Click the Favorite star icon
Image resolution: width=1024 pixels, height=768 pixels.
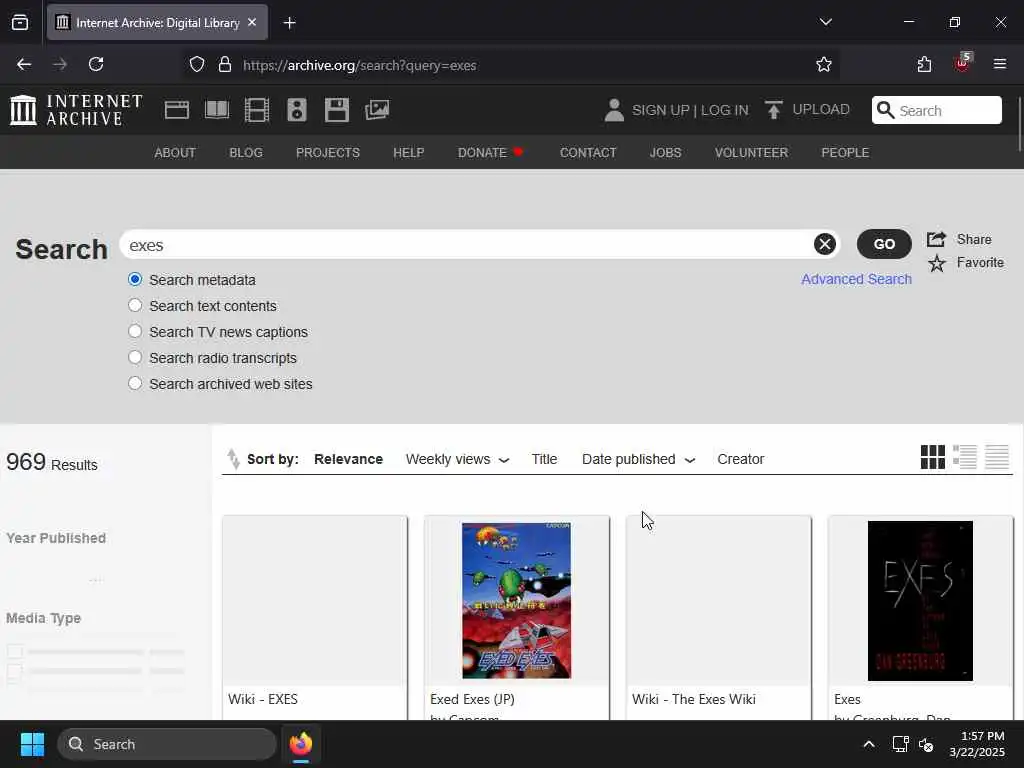pyautogui.click(x=936, y=263)
